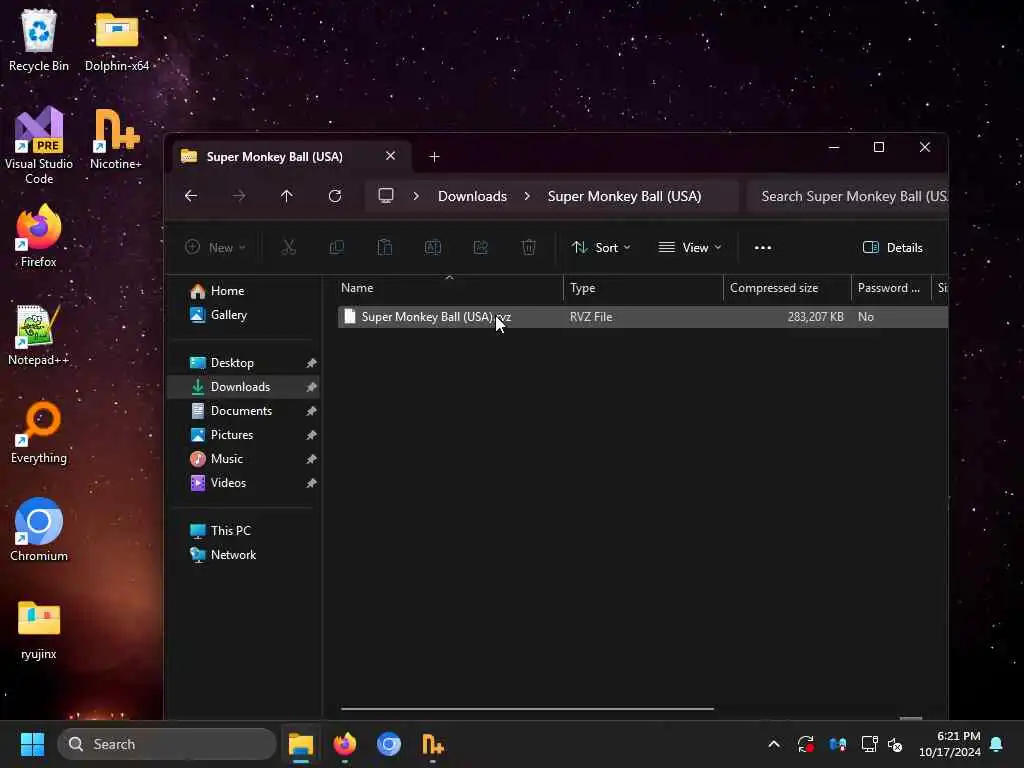Go back in File Explorer
Viewport: 1024px width, 768px height.
[191, 196]
